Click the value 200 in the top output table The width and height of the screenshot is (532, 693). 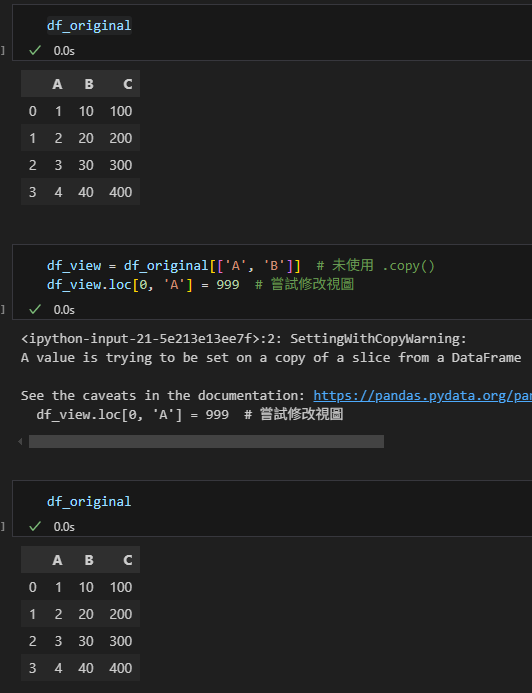click(121, 138)
